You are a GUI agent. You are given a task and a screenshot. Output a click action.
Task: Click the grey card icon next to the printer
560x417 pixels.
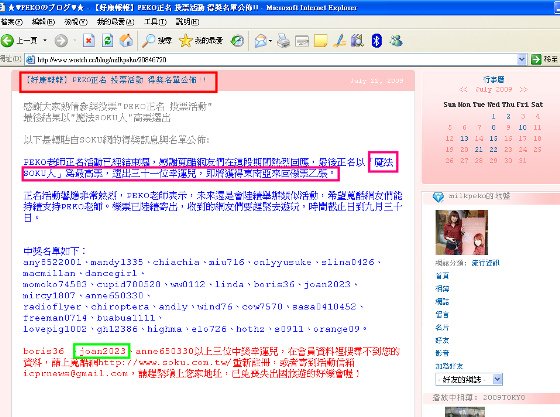pos(302,41)
